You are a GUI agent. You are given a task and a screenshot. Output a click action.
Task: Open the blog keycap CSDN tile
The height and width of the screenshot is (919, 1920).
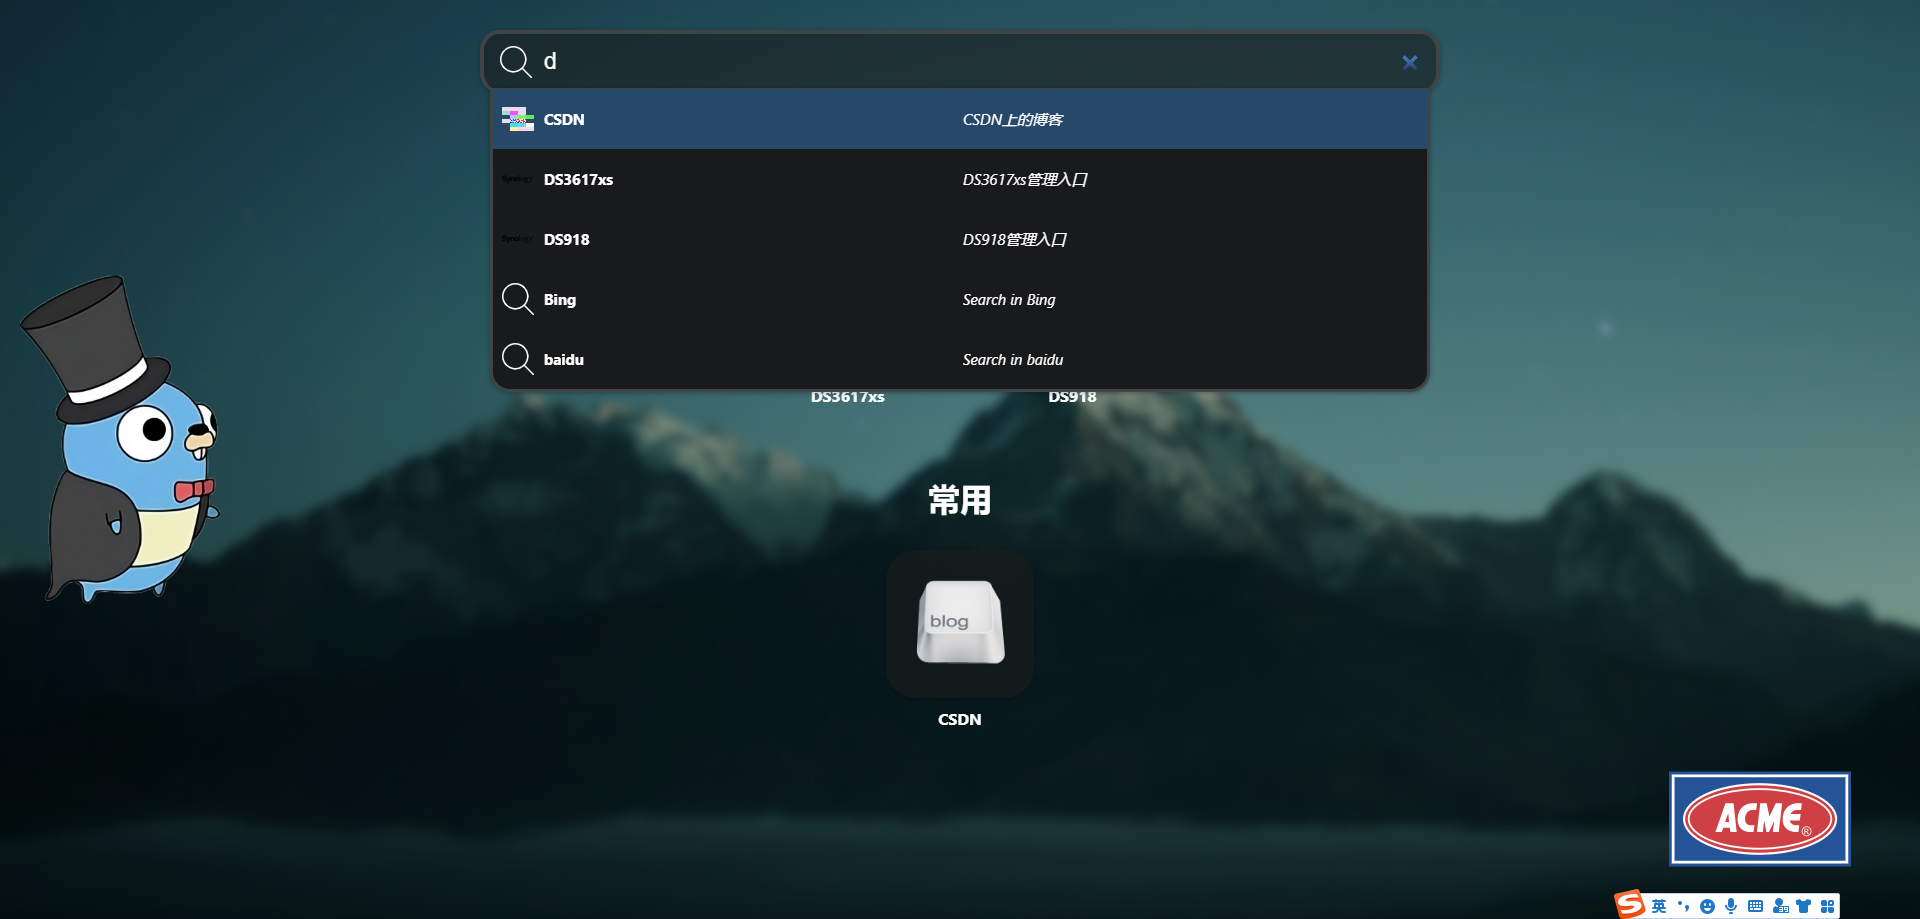tap(960, 623)
